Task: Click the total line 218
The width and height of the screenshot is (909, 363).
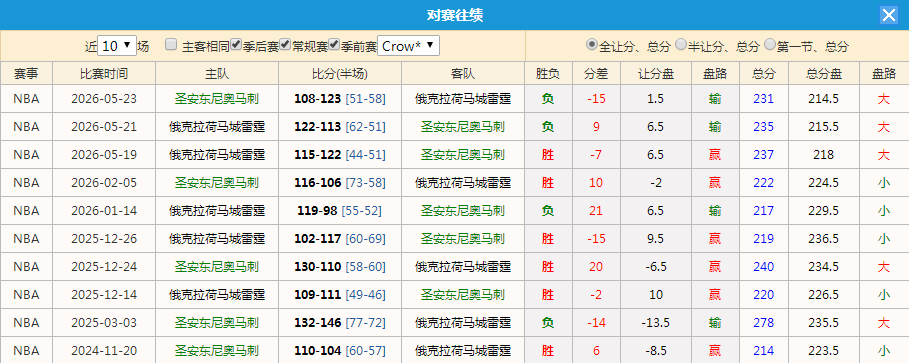Action: (824, 155)
